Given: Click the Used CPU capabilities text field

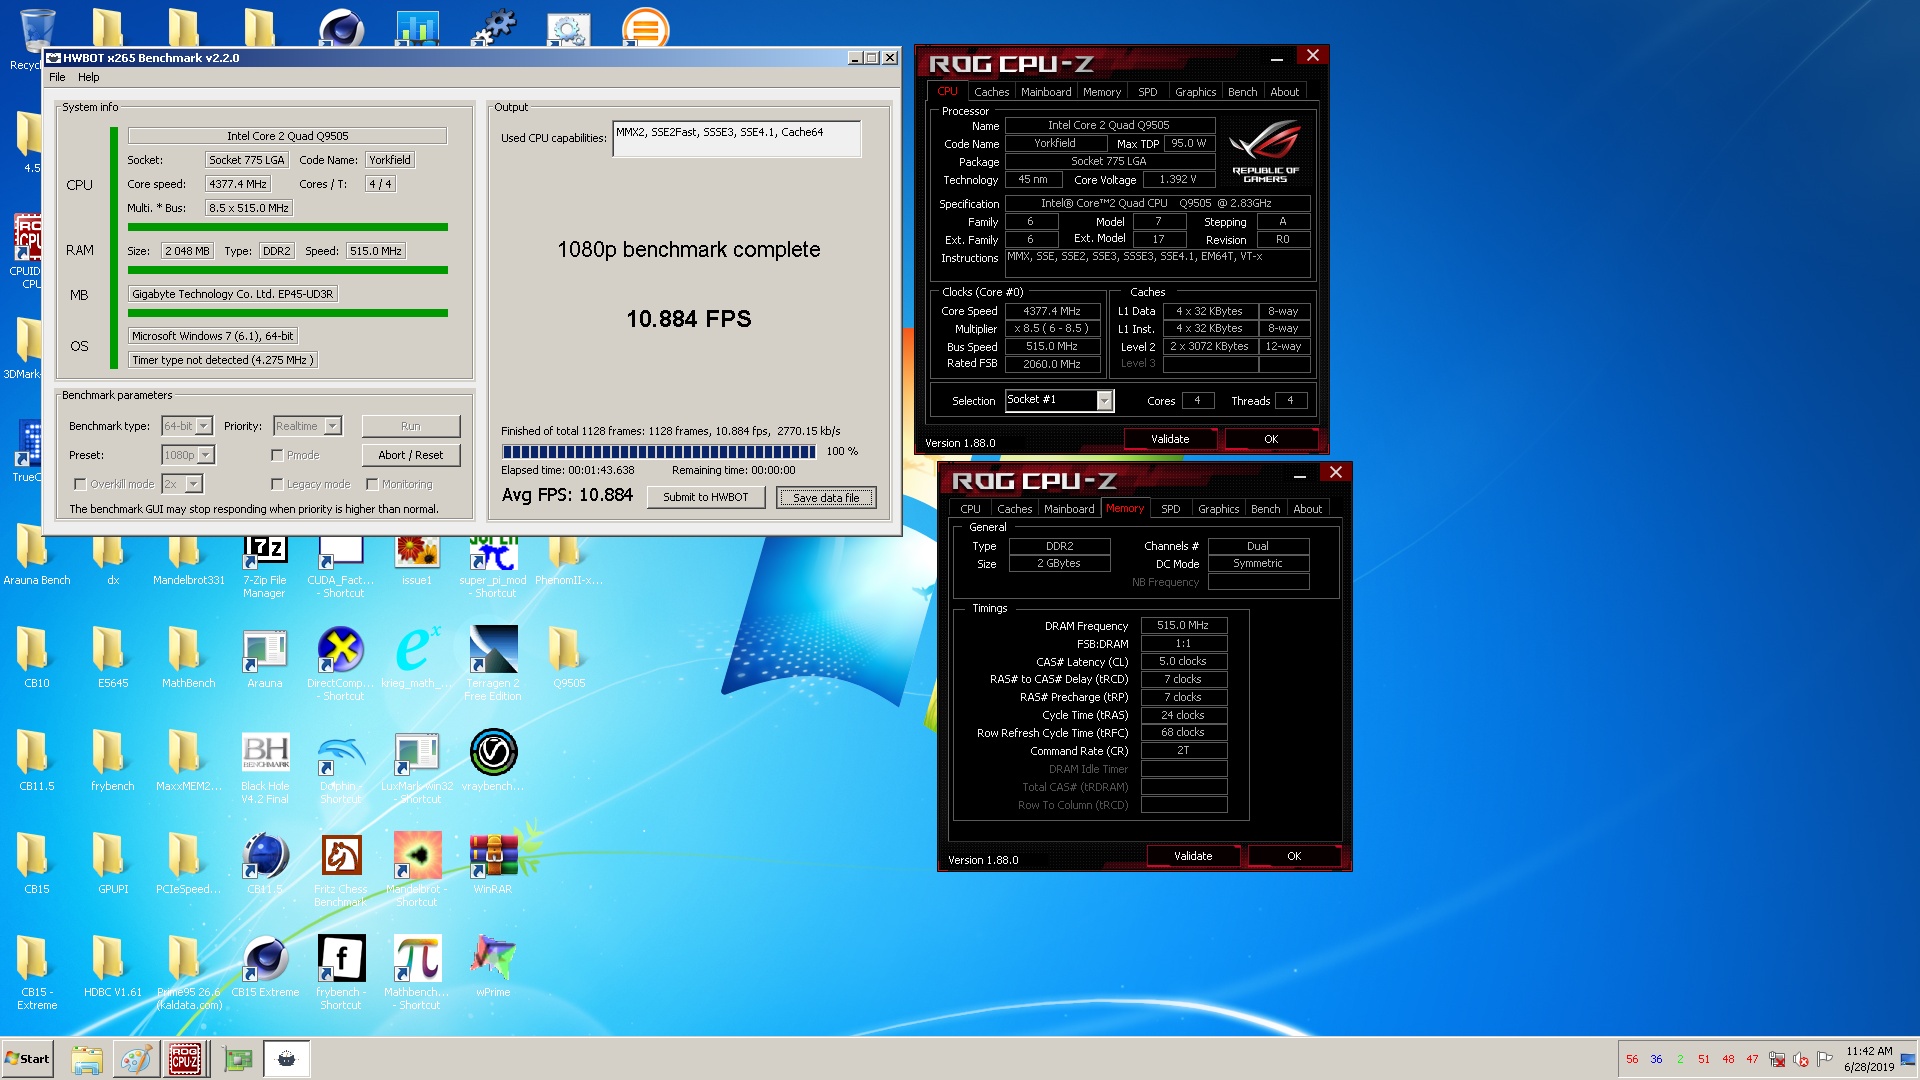Looking at the screenshot, I should pos(737,139).
